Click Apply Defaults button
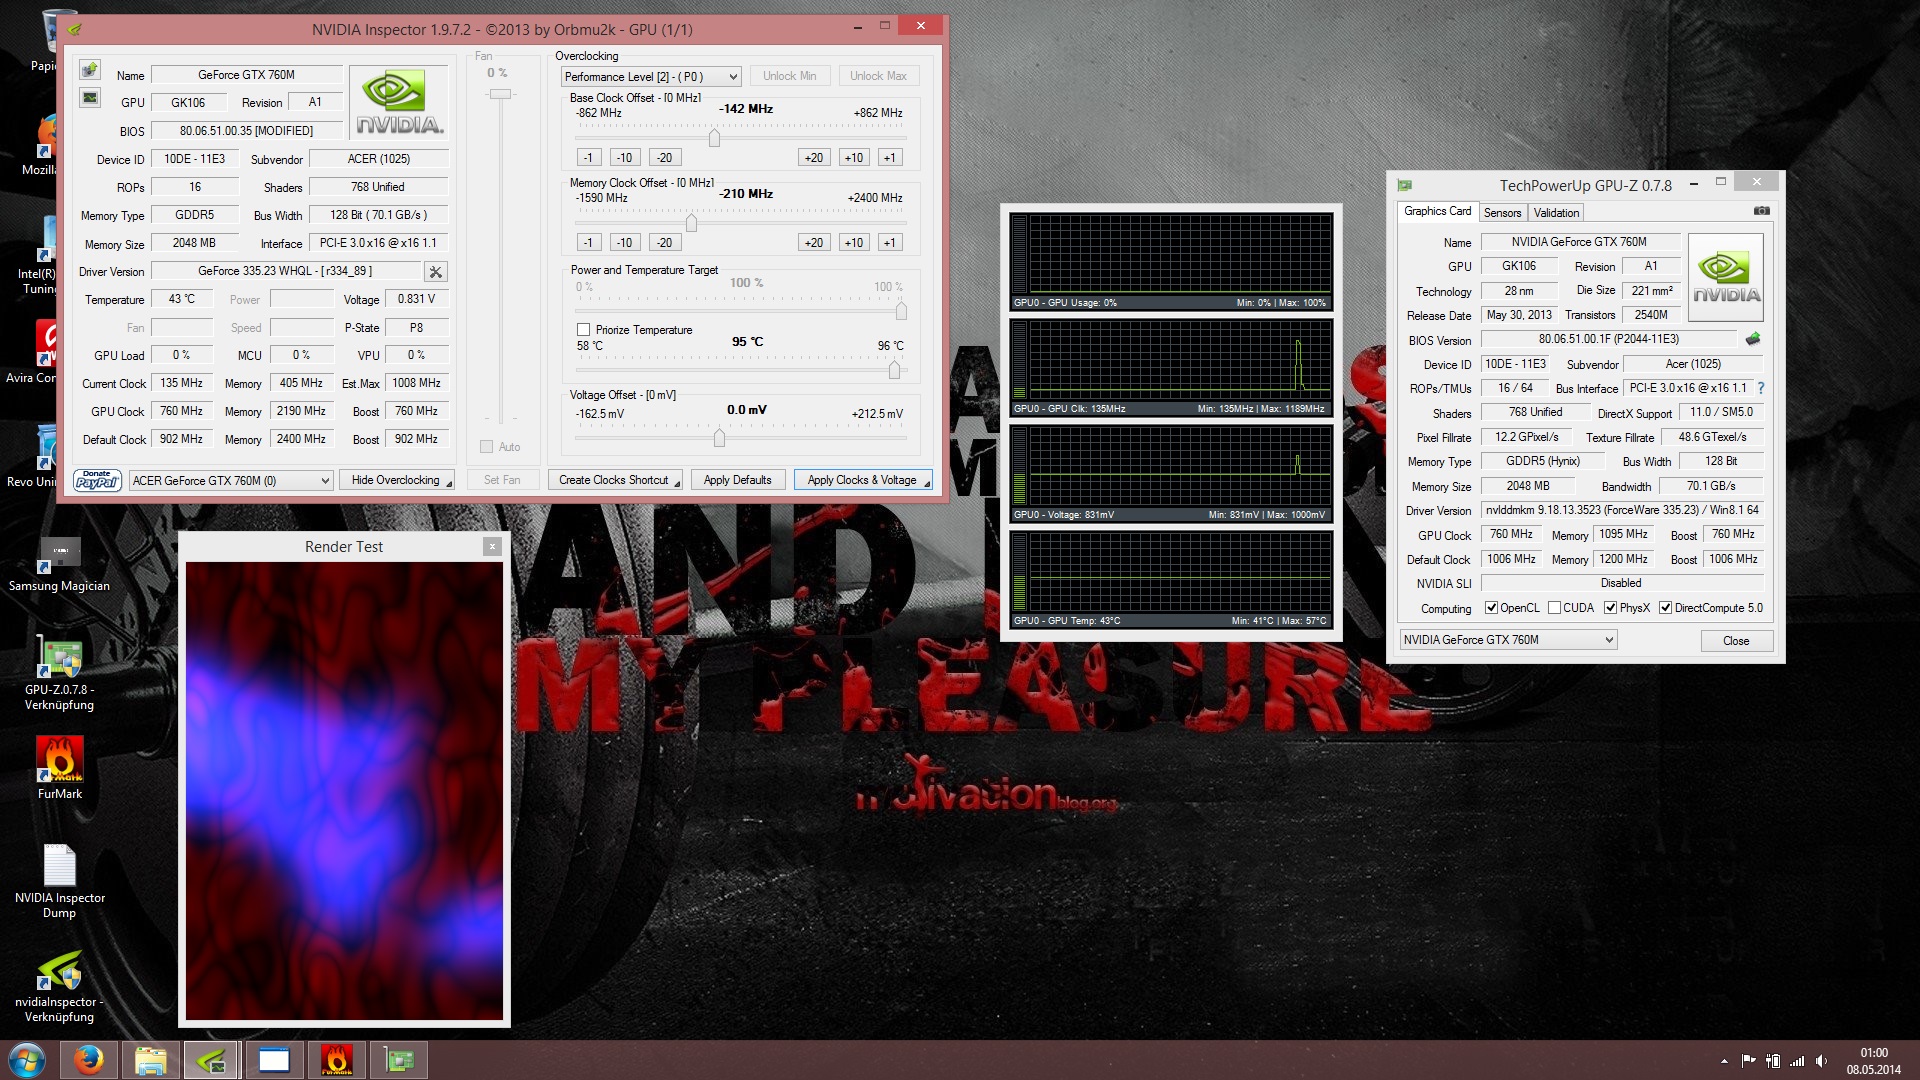Image resolution: width=1920 pixels, height=1080 pixels. (737, 480)
